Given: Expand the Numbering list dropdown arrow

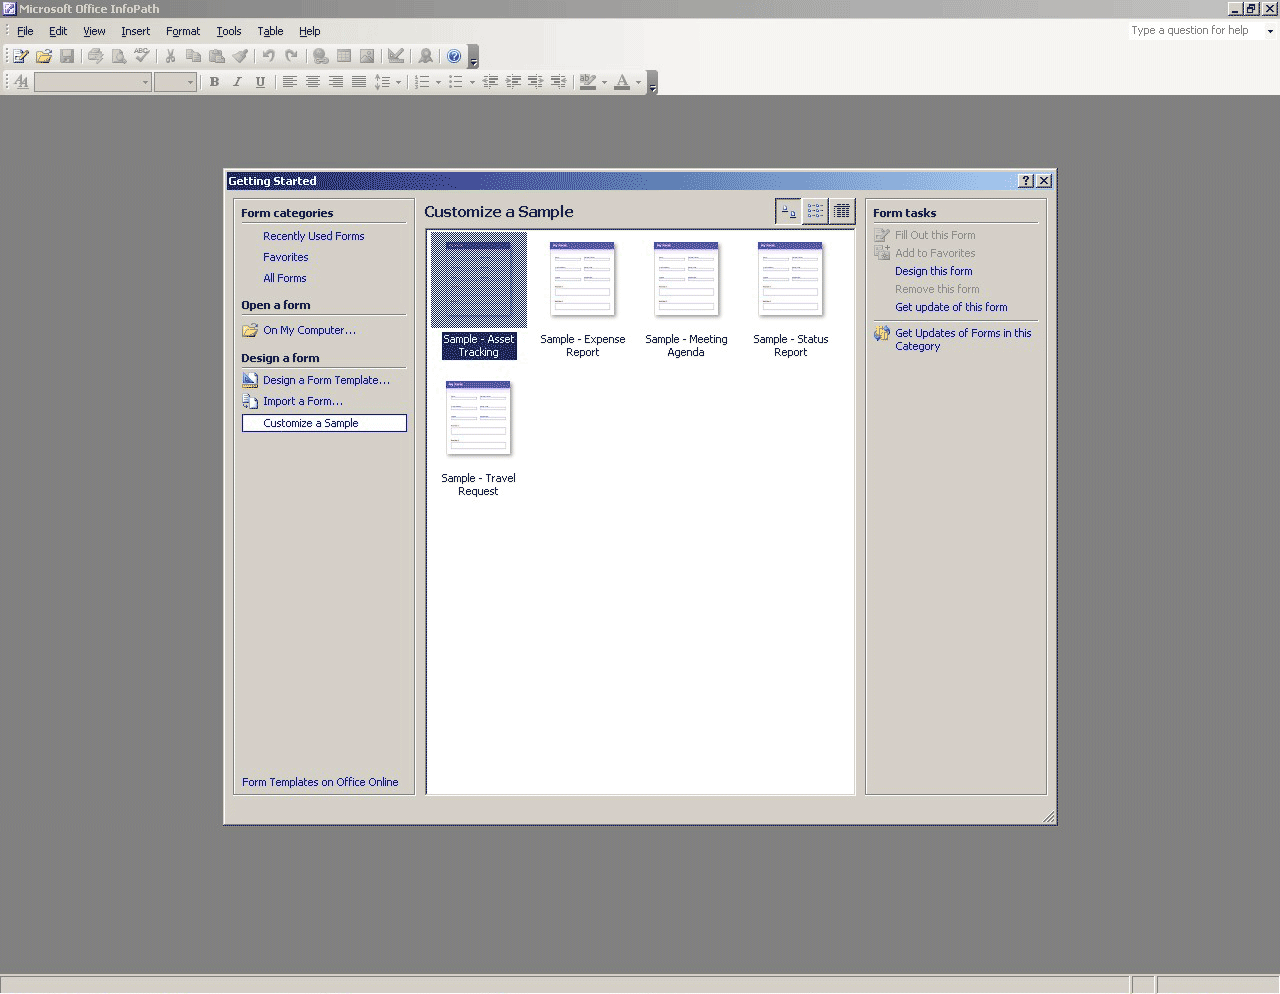Looking at the screenshot, I should point(438,83).
